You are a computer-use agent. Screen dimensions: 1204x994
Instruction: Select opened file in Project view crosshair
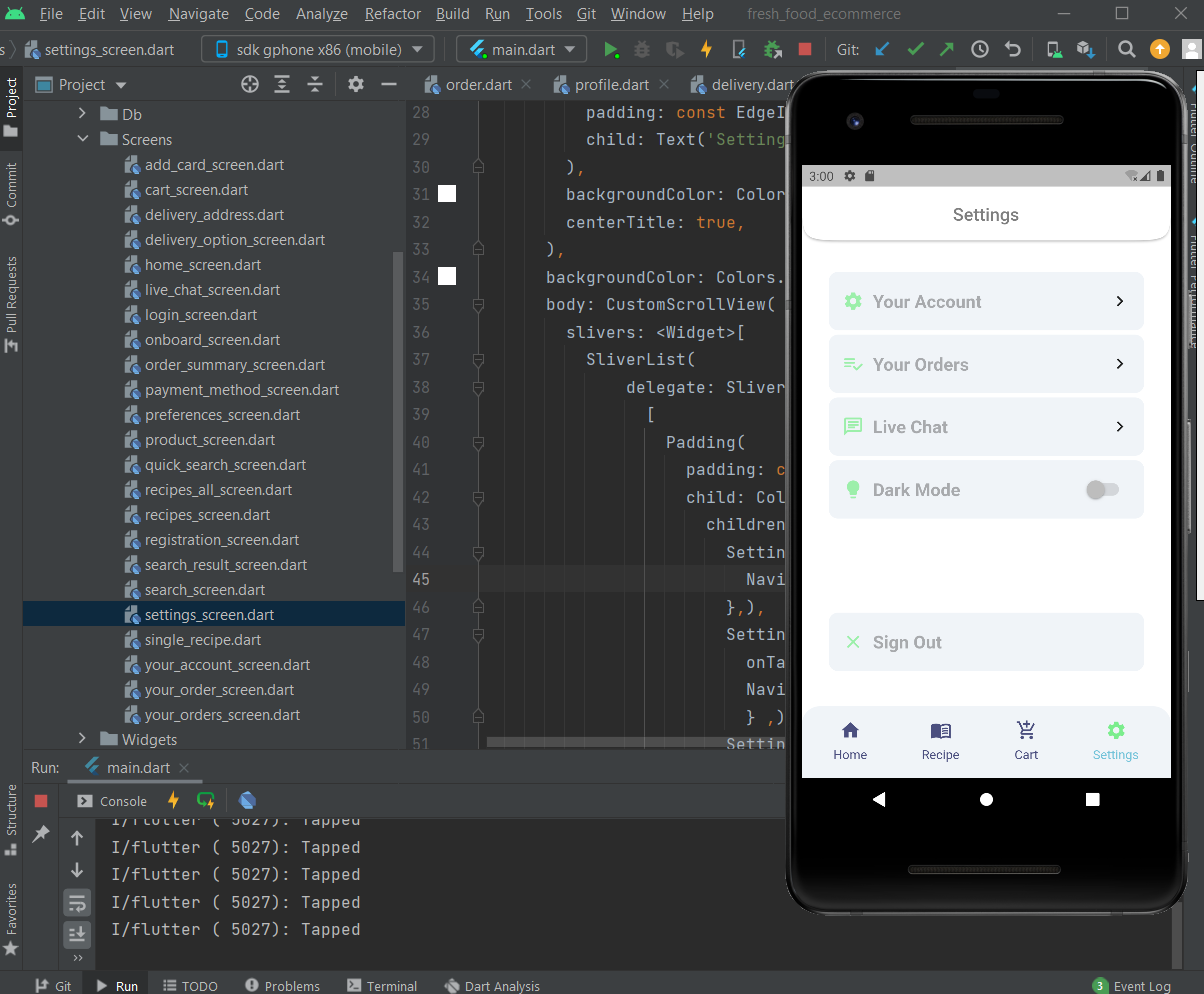coord(249,85)
